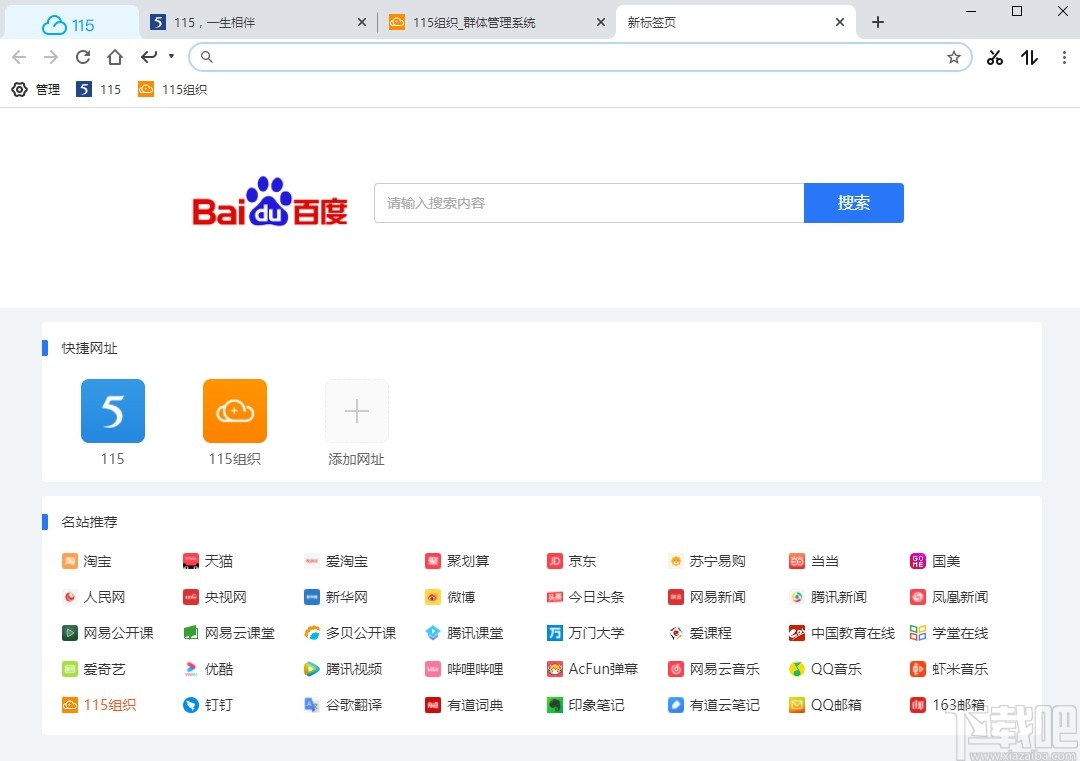
Task: Open the 学堂在线 site link
Action: 949,633
